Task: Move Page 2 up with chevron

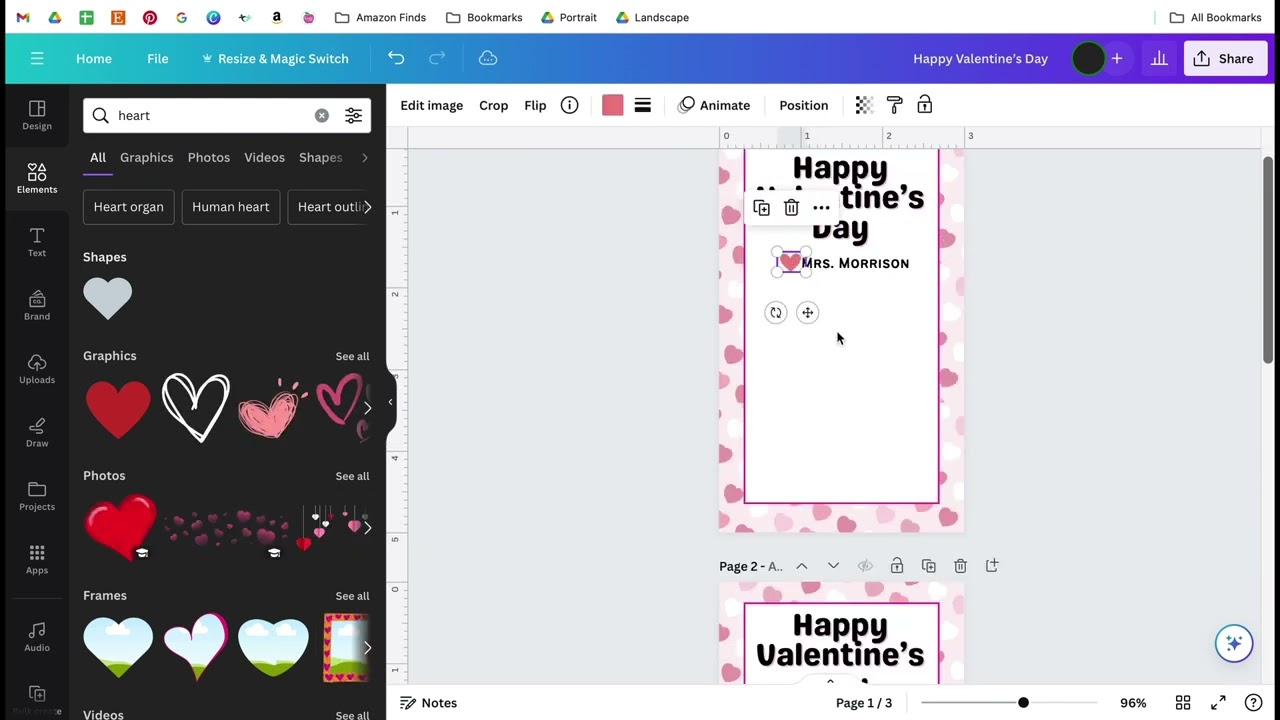Action: 802,566
